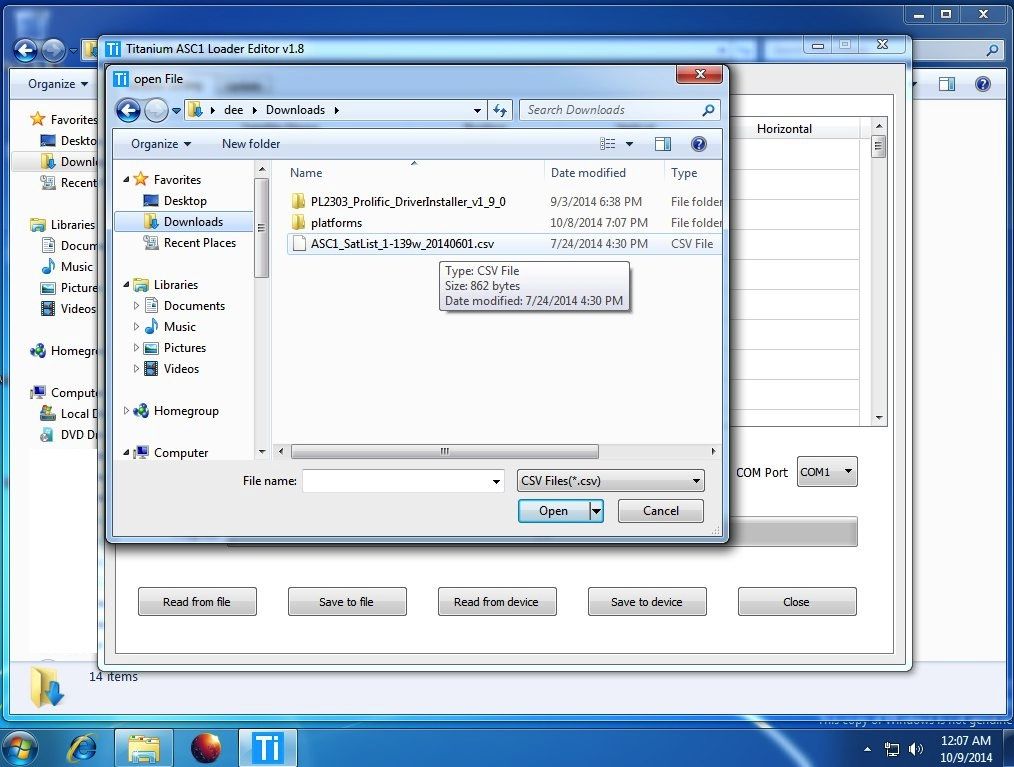The height and width of the screenshot is (767, 1014).
Task: Select Recent Places in dialog navigation tree
Action: (199, 243)
